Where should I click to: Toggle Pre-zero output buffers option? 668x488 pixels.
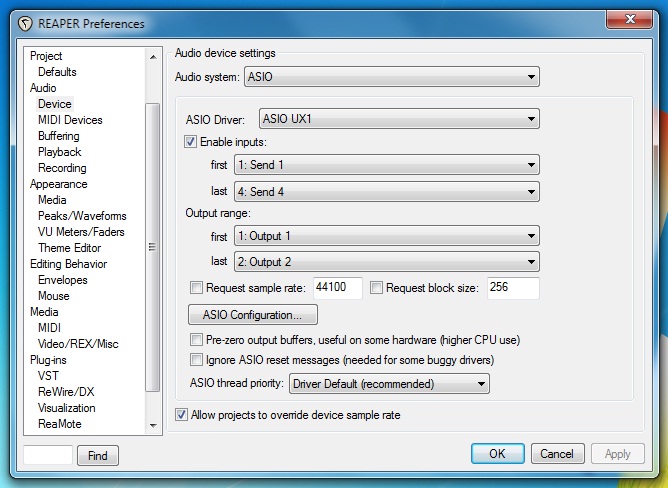coord(196,340)
